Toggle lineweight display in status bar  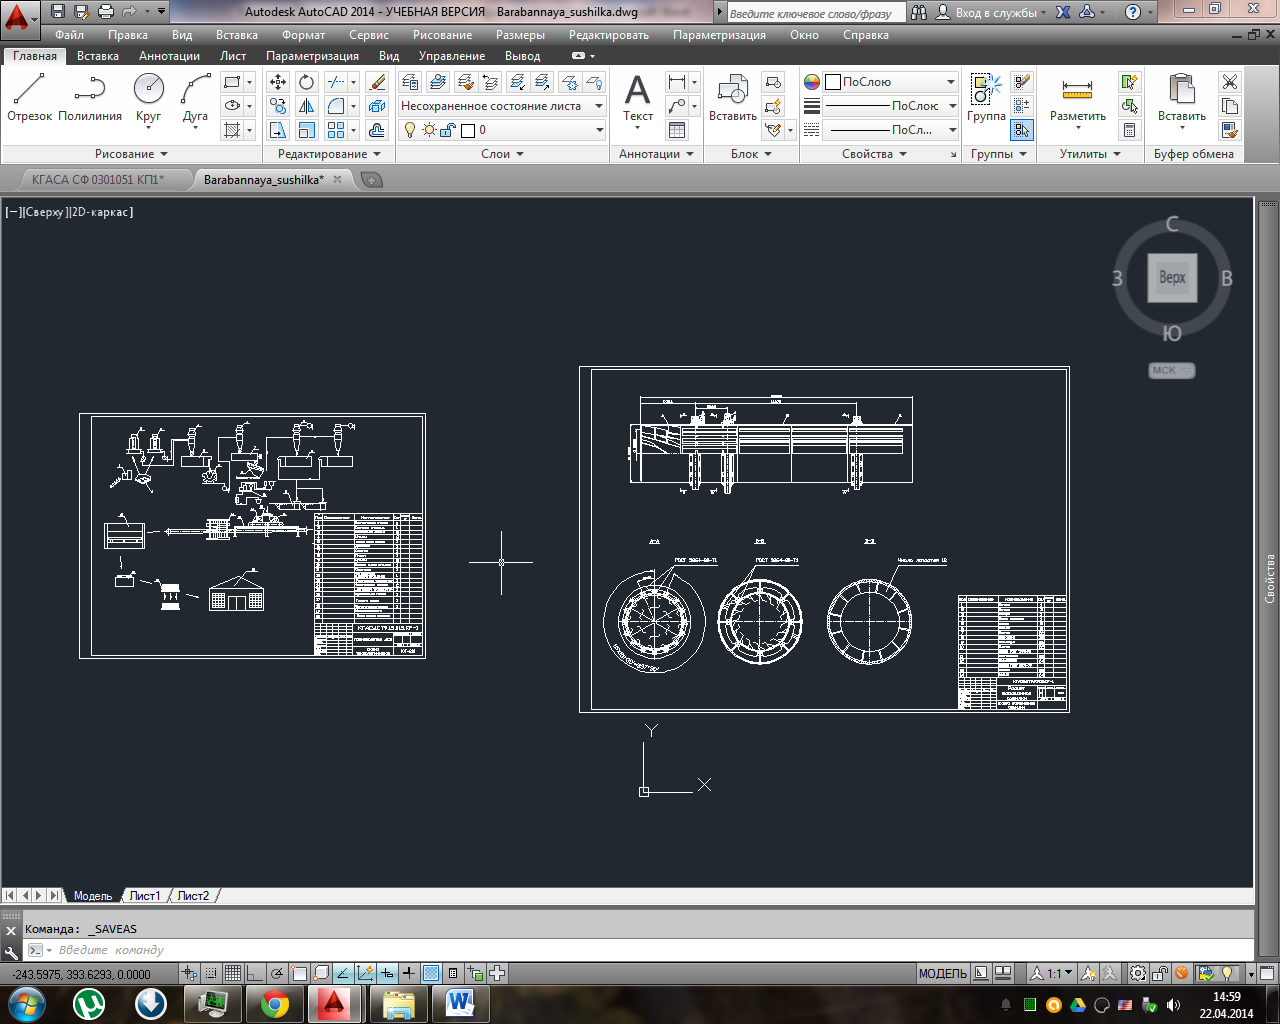(409, 973)
